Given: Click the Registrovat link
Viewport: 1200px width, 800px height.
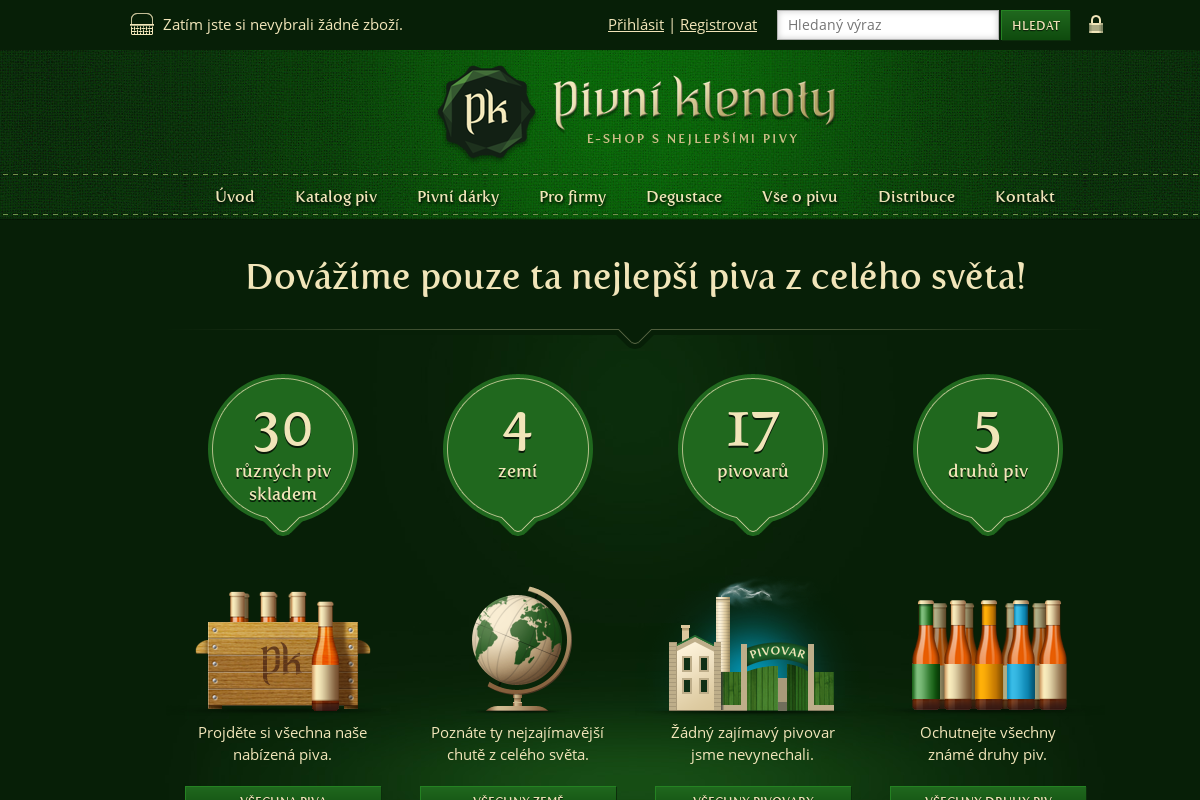Looking at the screenshot, I should [x=718, y=24].
